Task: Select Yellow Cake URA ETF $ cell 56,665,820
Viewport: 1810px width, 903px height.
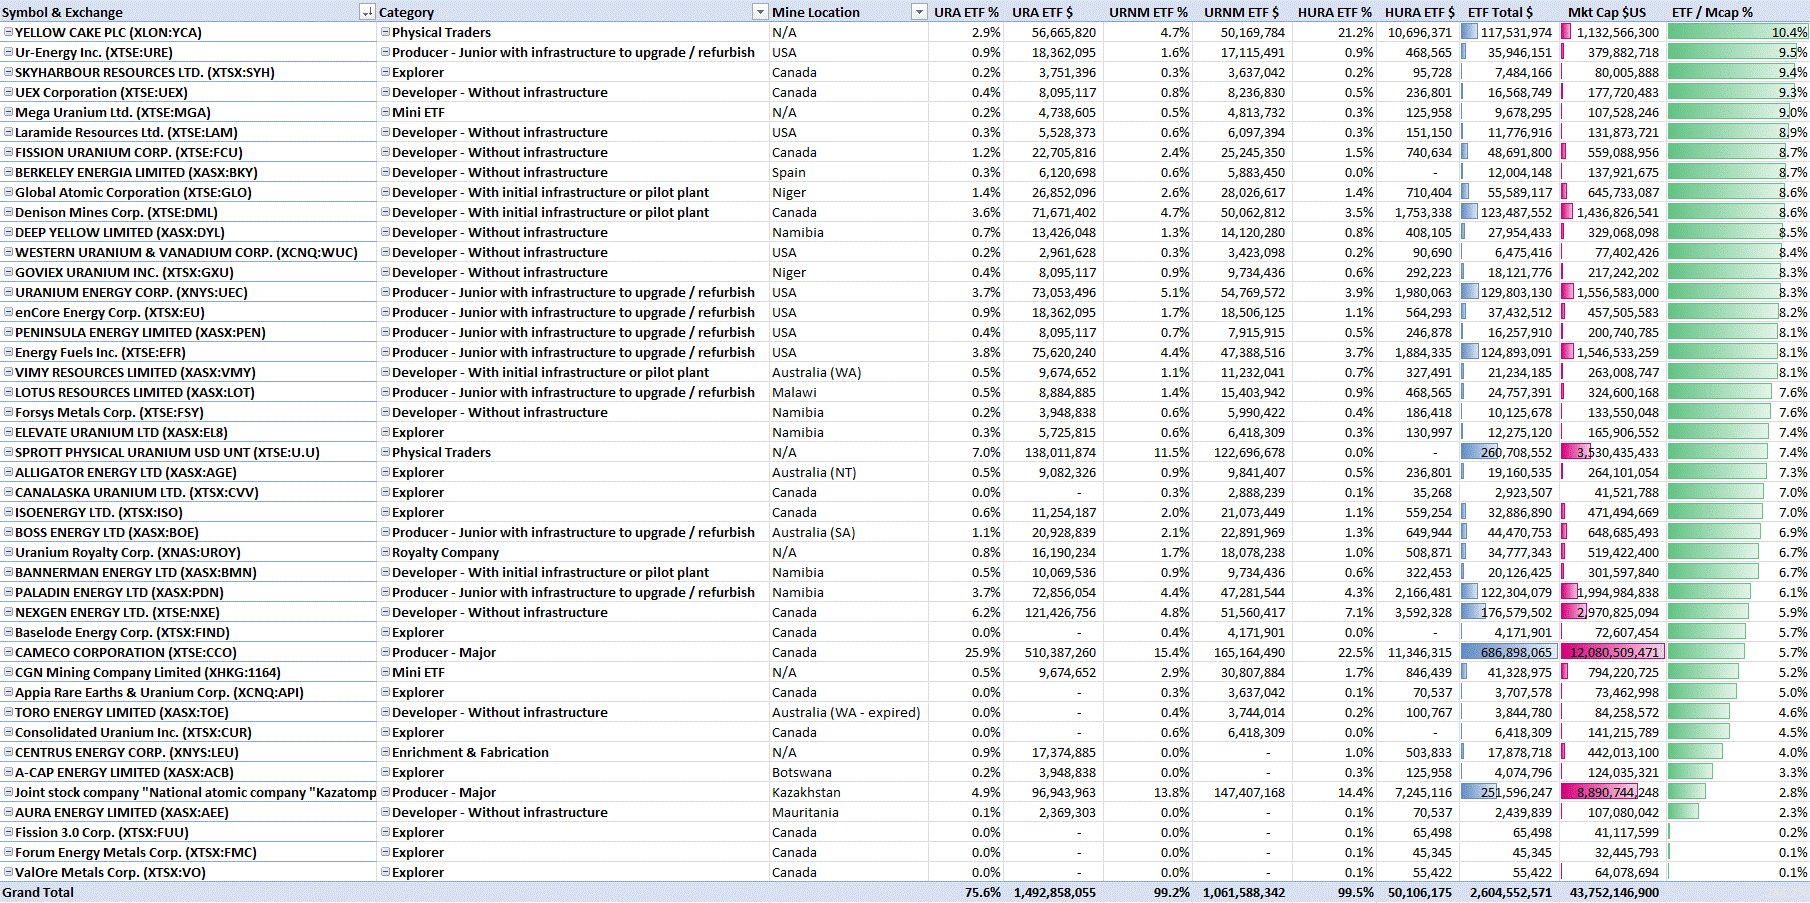Action: (1052, 32)
